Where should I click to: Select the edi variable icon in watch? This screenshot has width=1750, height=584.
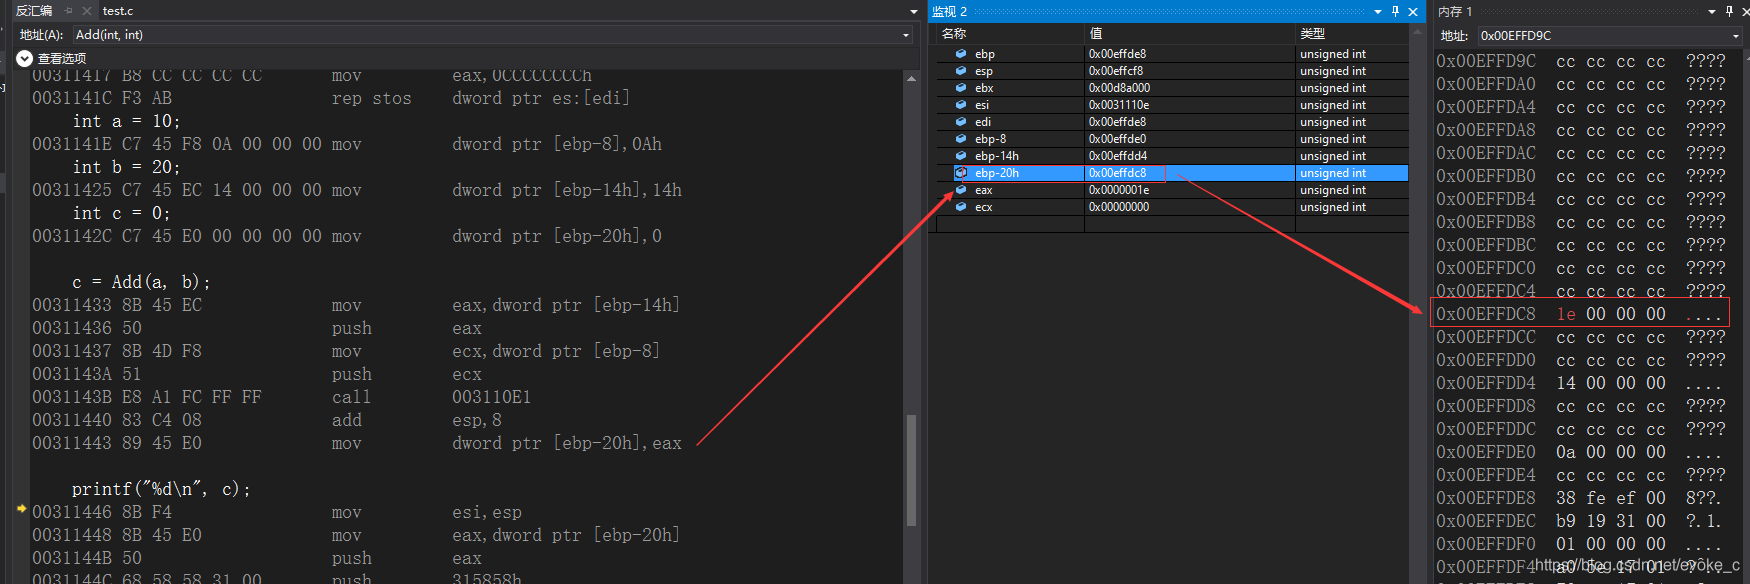coord(961,122)
